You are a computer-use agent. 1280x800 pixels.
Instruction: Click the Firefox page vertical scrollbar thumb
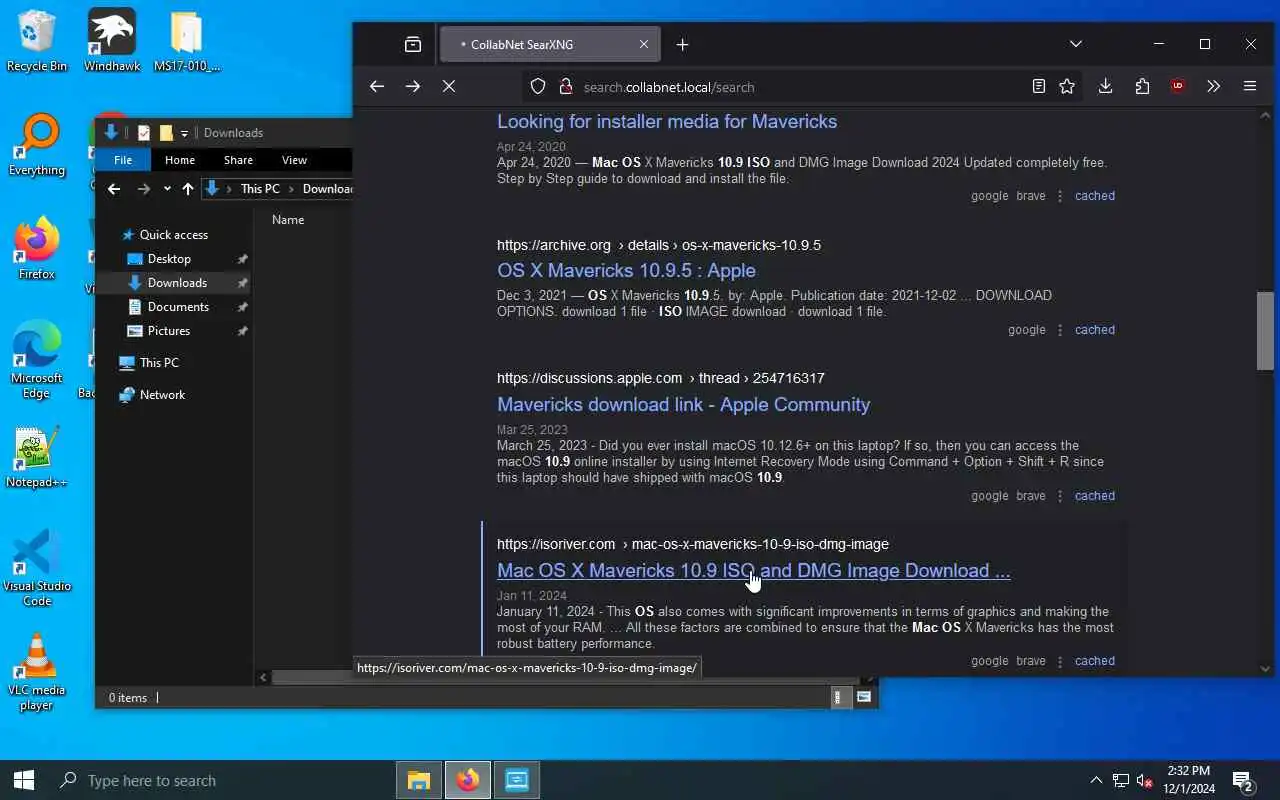(1265, 332)
